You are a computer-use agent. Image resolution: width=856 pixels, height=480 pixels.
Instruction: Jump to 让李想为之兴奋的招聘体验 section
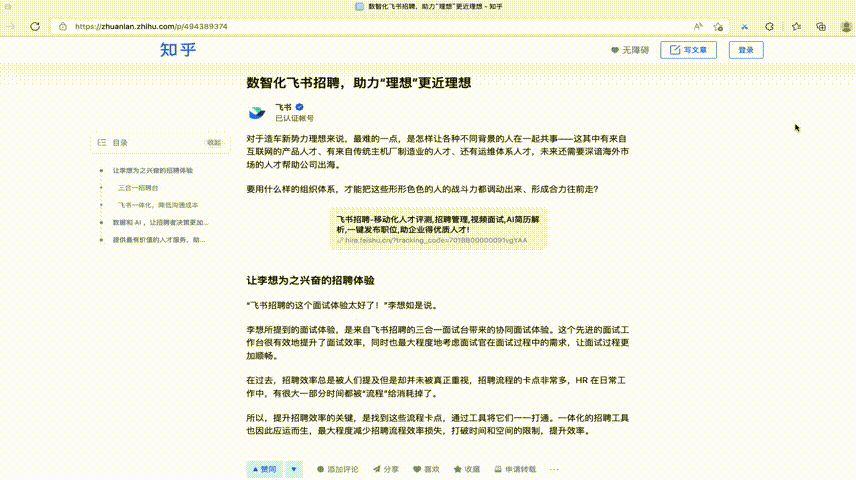click(x=153, y=170)
